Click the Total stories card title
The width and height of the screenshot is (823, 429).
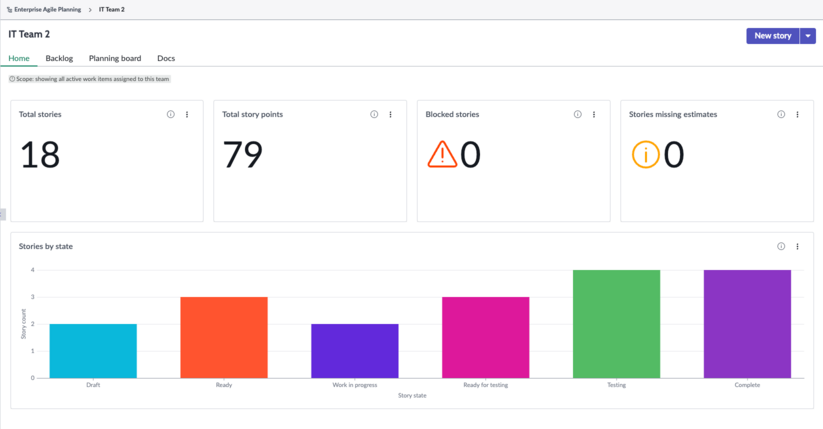[40, 114]
